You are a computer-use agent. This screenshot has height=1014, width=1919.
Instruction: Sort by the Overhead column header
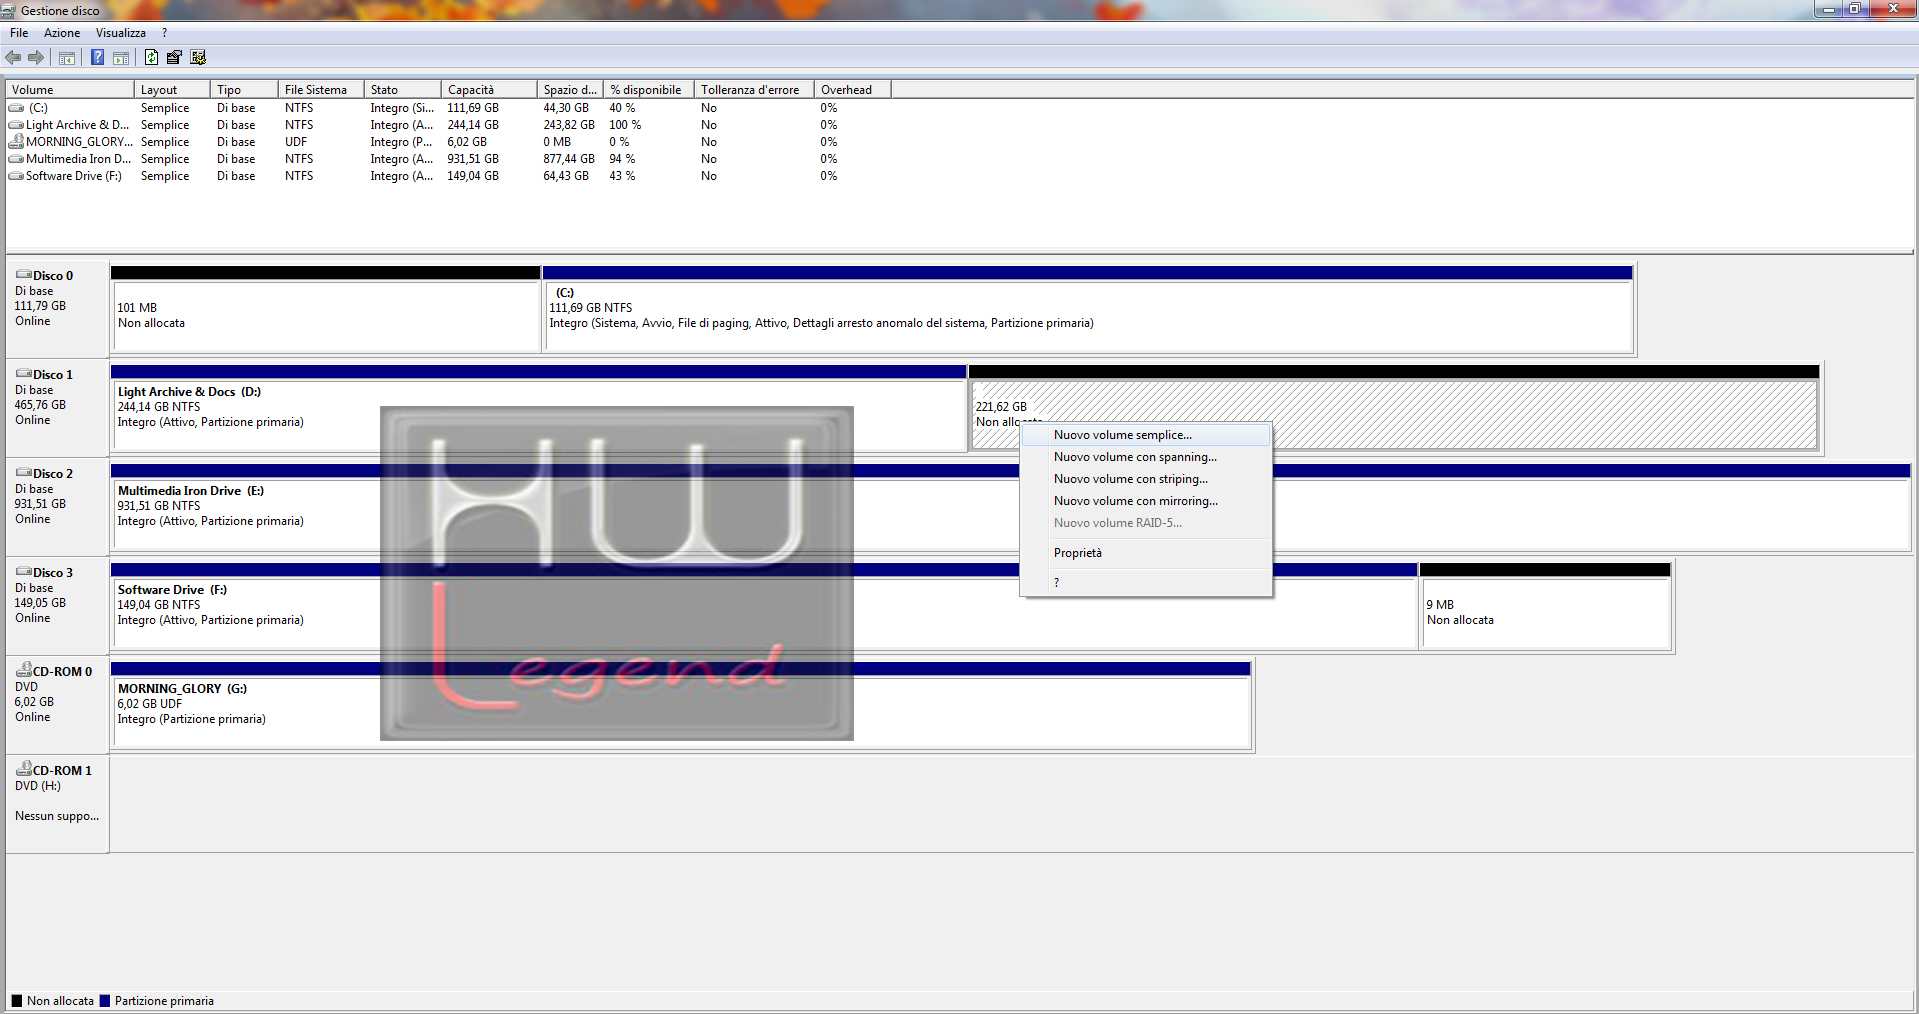pyautogui.click(x=852, y=90)
